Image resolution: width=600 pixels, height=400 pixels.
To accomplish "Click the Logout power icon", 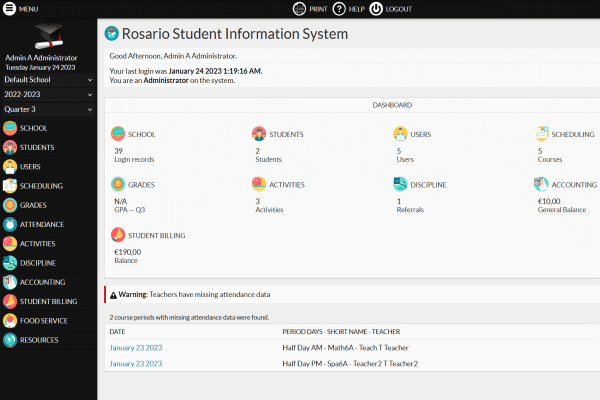I will coord(376,9).
